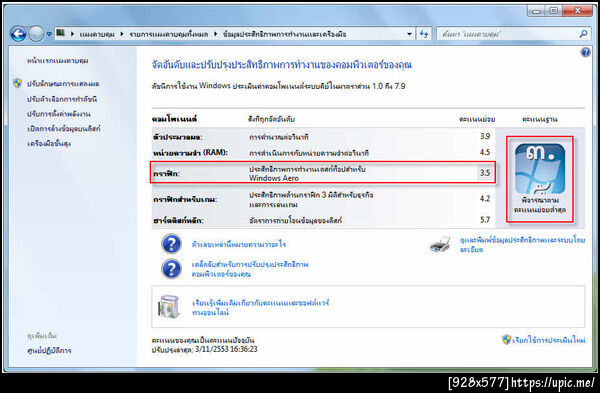Click the base score column header
This screenshot has height=393, width=600.
(540, 119)
